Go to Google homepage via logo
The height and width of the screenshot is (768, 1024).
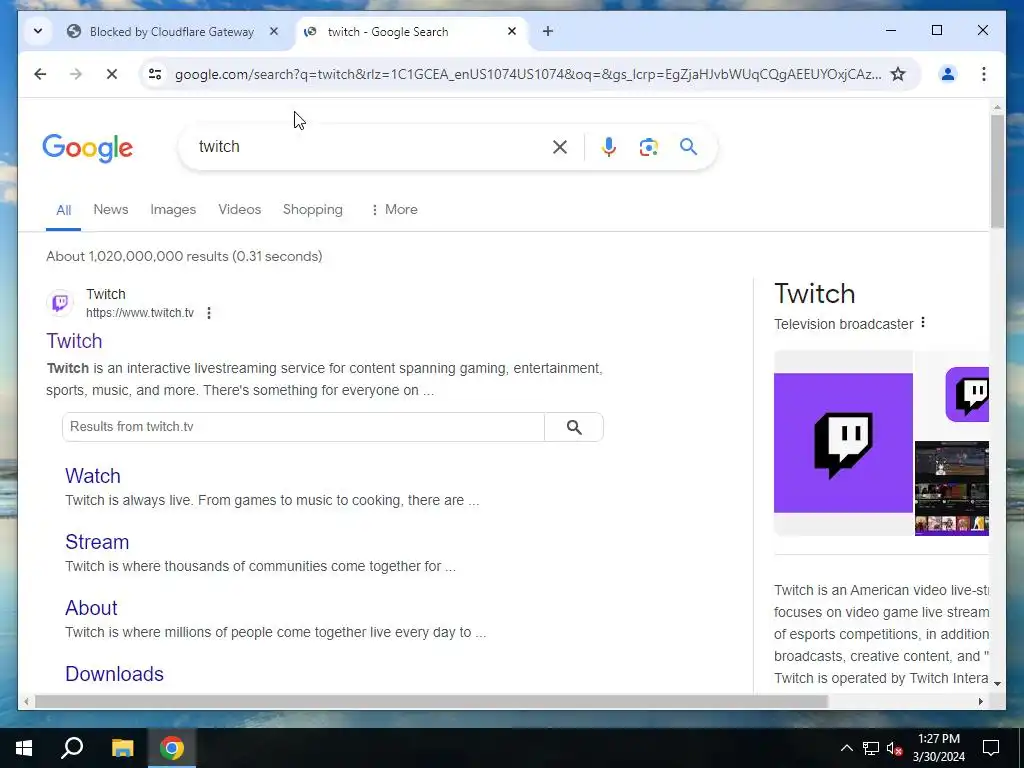pos(88,148)
